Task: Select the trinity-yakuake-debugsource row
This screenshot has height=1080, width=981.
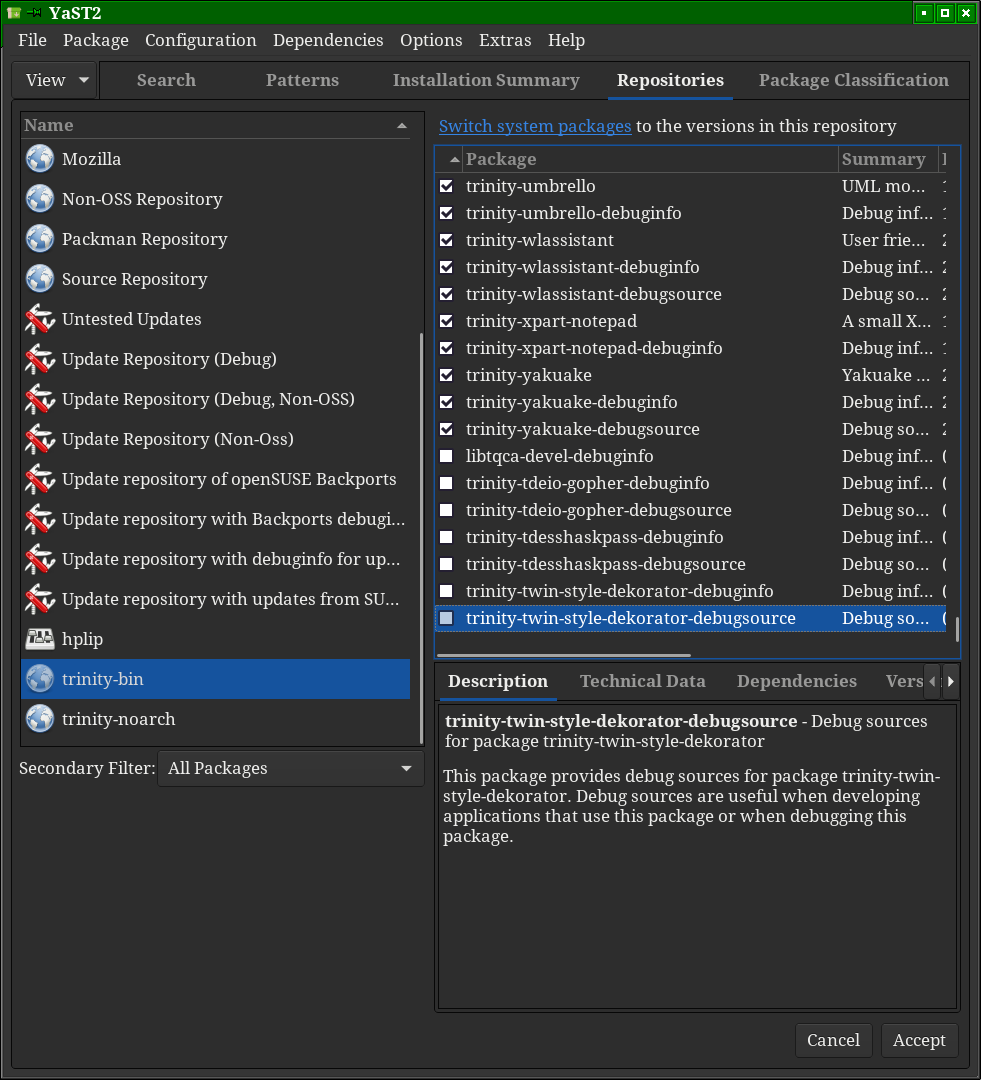Action: pyautogui.click(x=691, y=429)
